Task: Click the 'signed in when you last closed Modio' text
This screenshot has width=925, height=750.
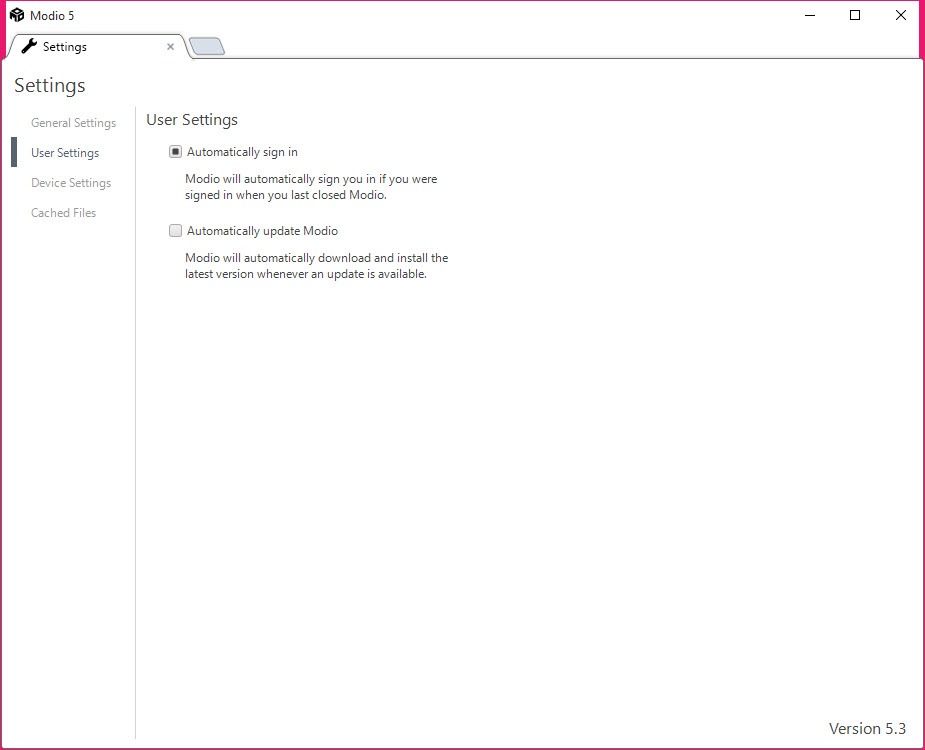Action: click(286, 195)
